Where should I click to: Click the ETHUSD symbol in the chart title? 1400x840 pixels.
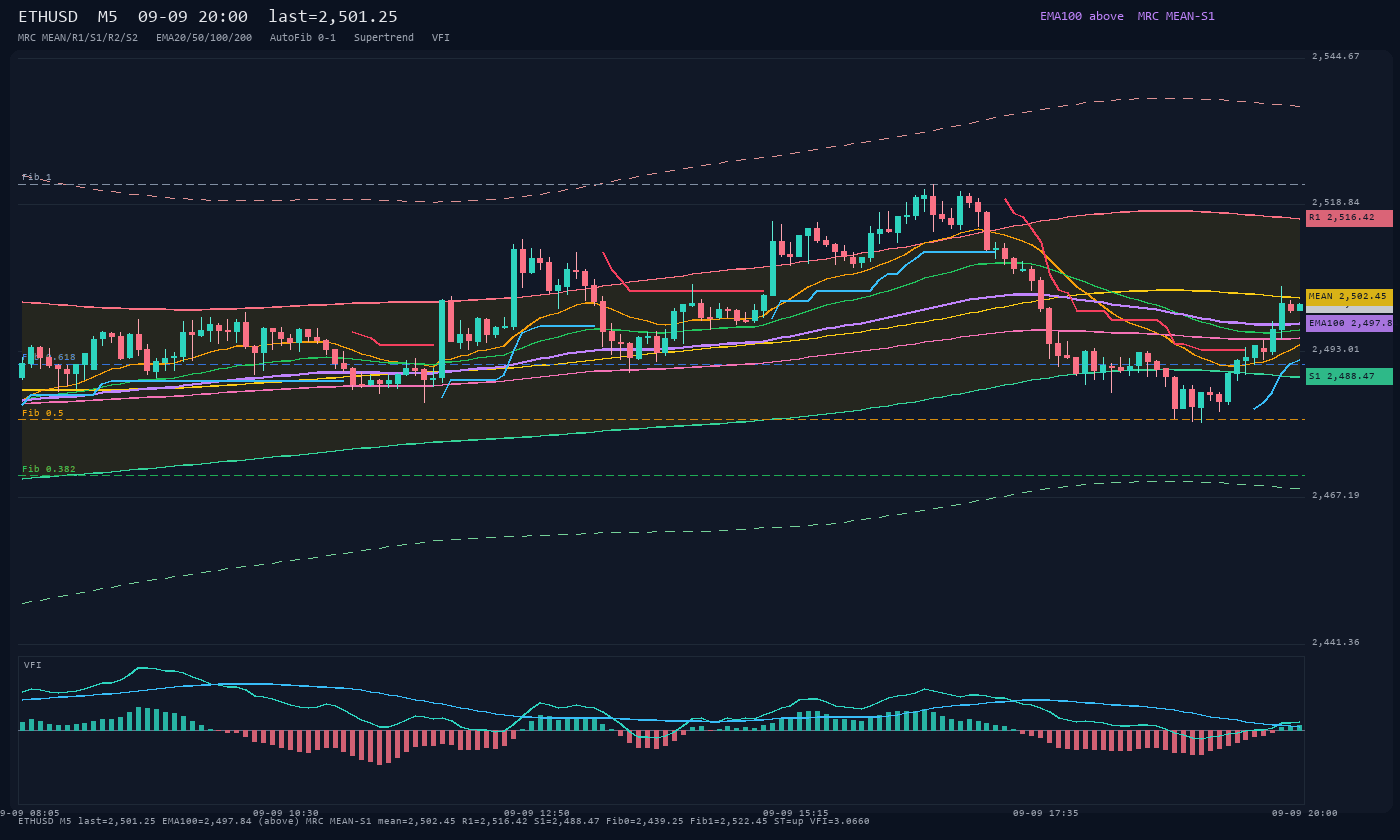pos(48,17)
